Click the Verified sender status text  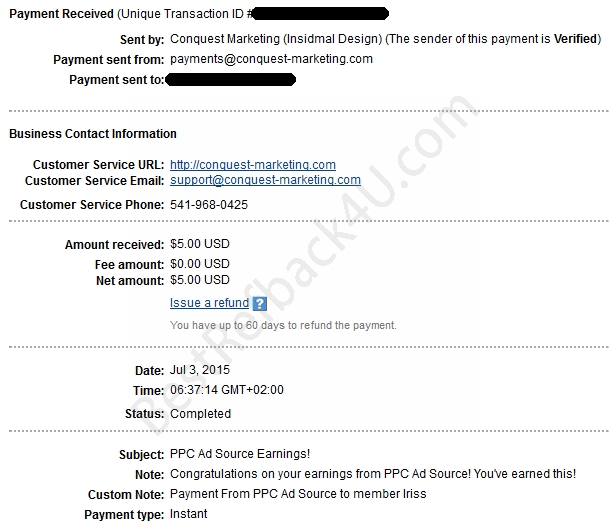pos(576,39)
